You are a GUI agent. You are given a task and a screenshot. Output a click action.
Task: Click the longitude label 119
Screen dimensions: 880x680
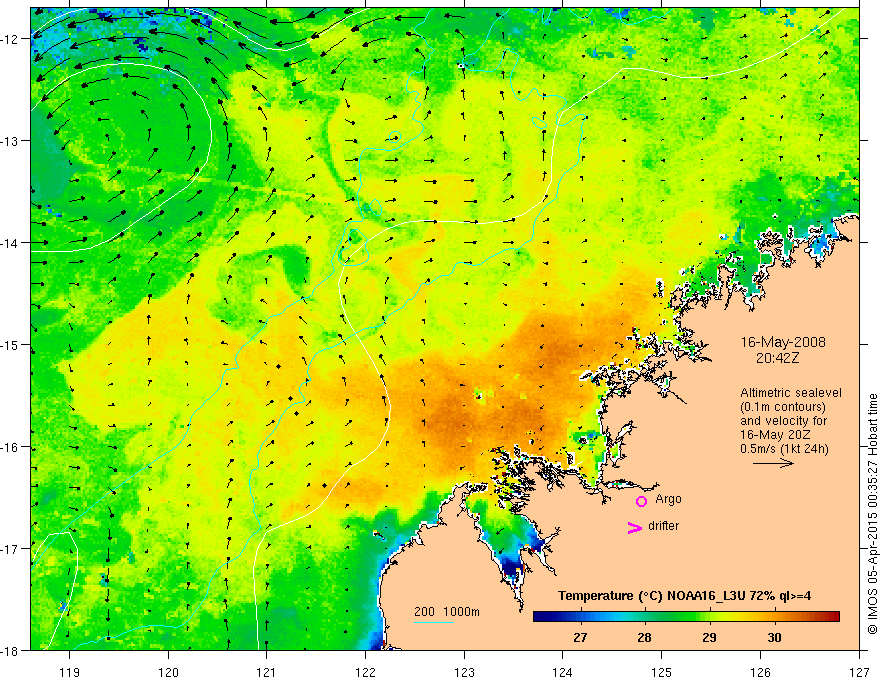[x=70, y=672]
